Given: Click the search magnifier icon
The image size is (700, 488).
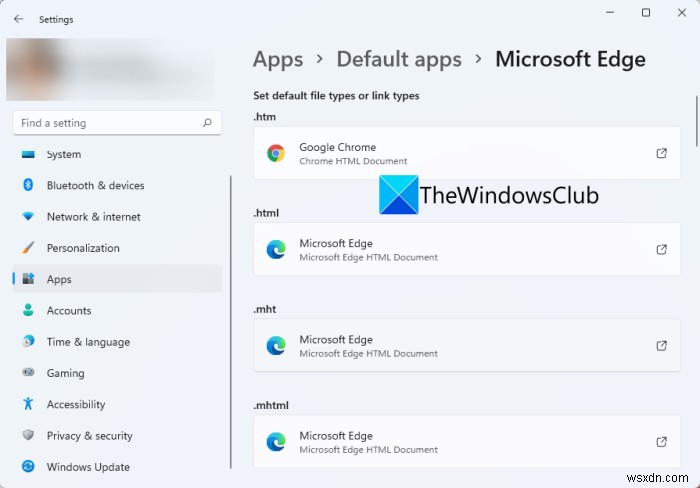Looking at the screenshot, I should coord(207,122).
